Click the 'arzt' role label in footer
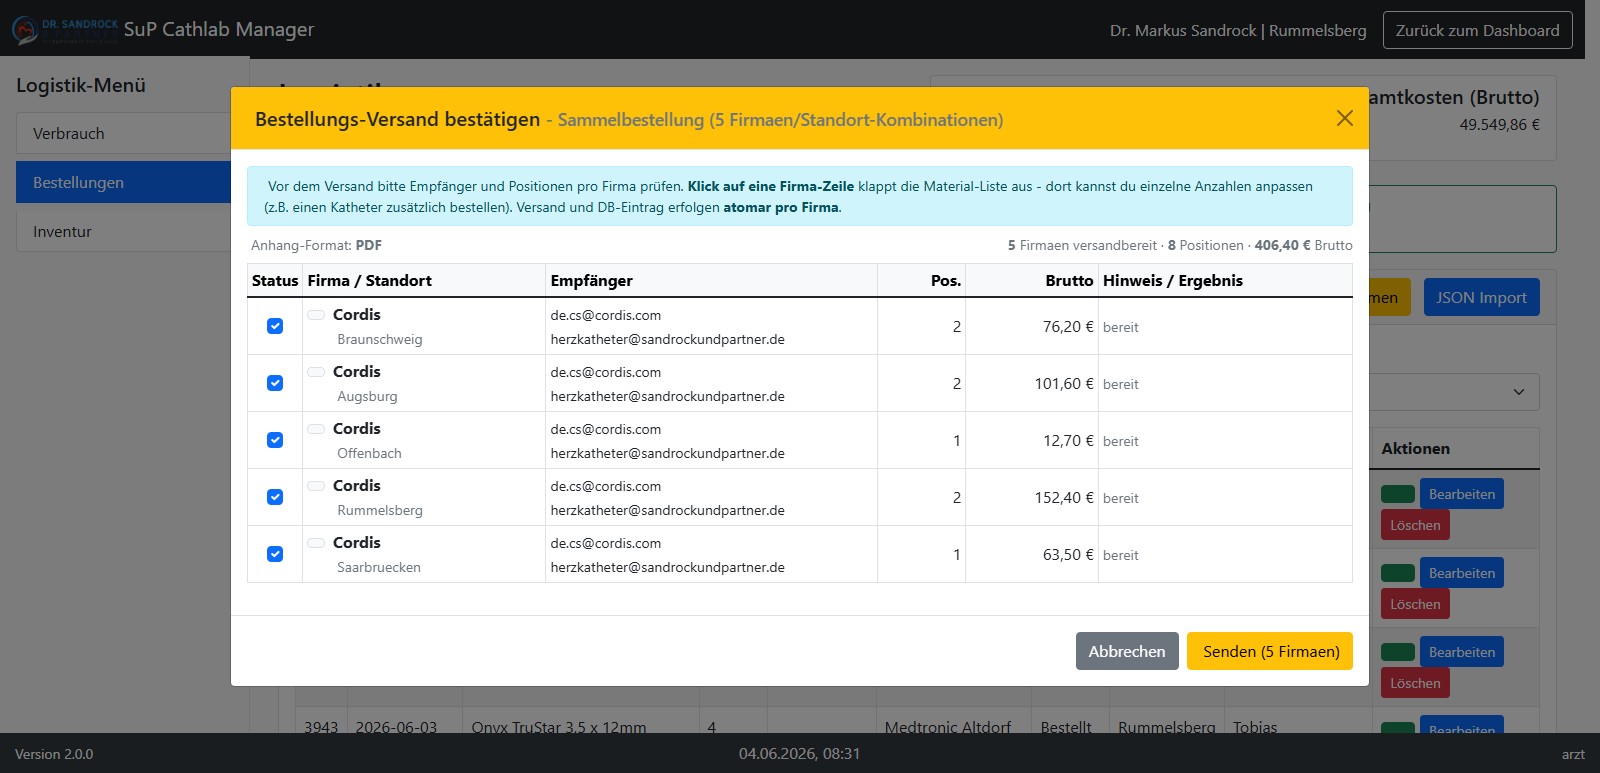The width and height of the screenshot is (1600, 773). (x=1573, y=754)
